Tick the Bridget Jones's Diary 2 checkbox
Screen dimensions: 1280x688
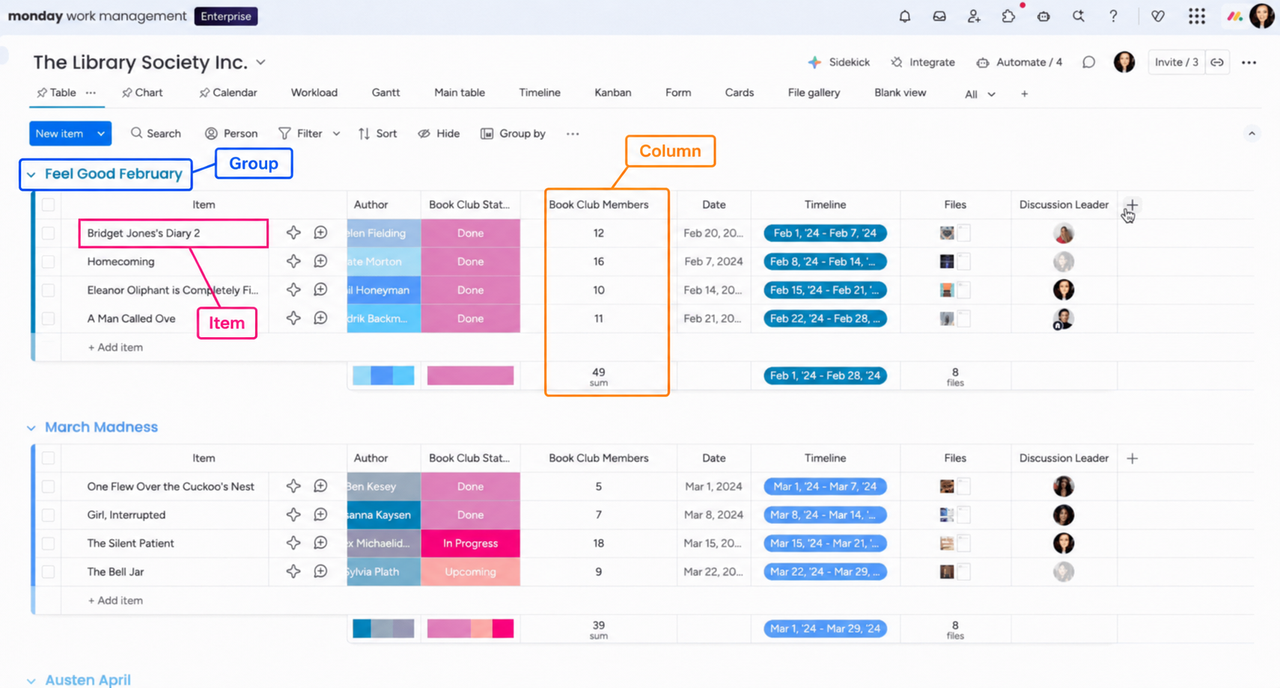48,233
